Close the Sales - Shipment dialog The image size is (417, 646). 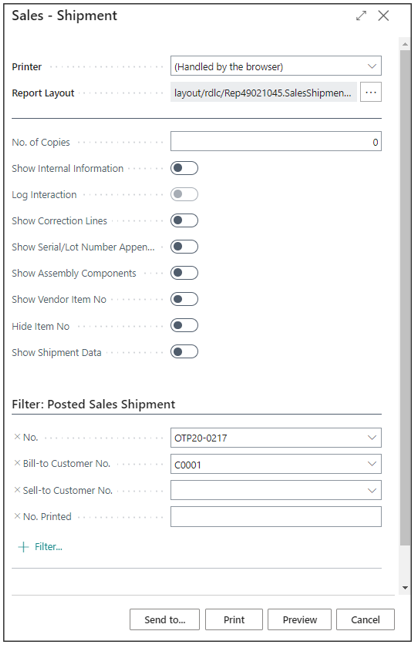[383, 16]
